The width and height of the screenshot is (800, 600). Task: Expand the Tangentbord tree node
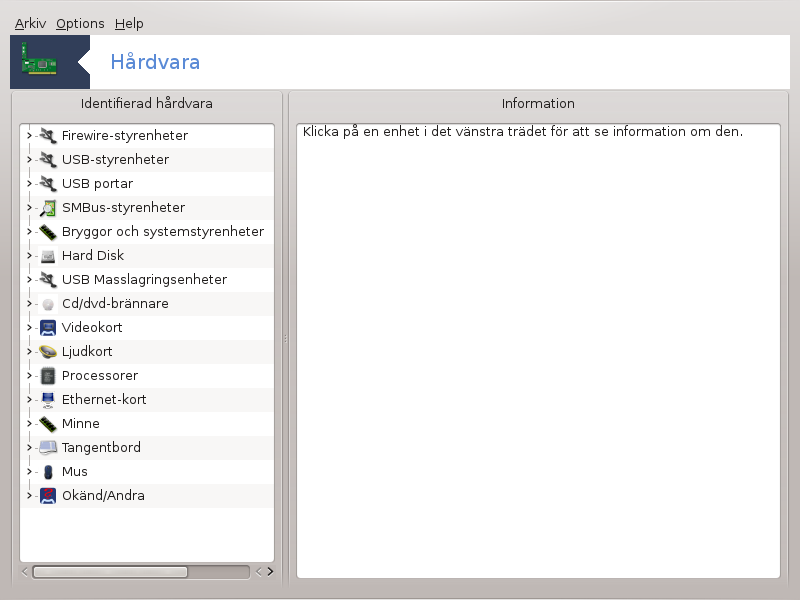(29, 447)
